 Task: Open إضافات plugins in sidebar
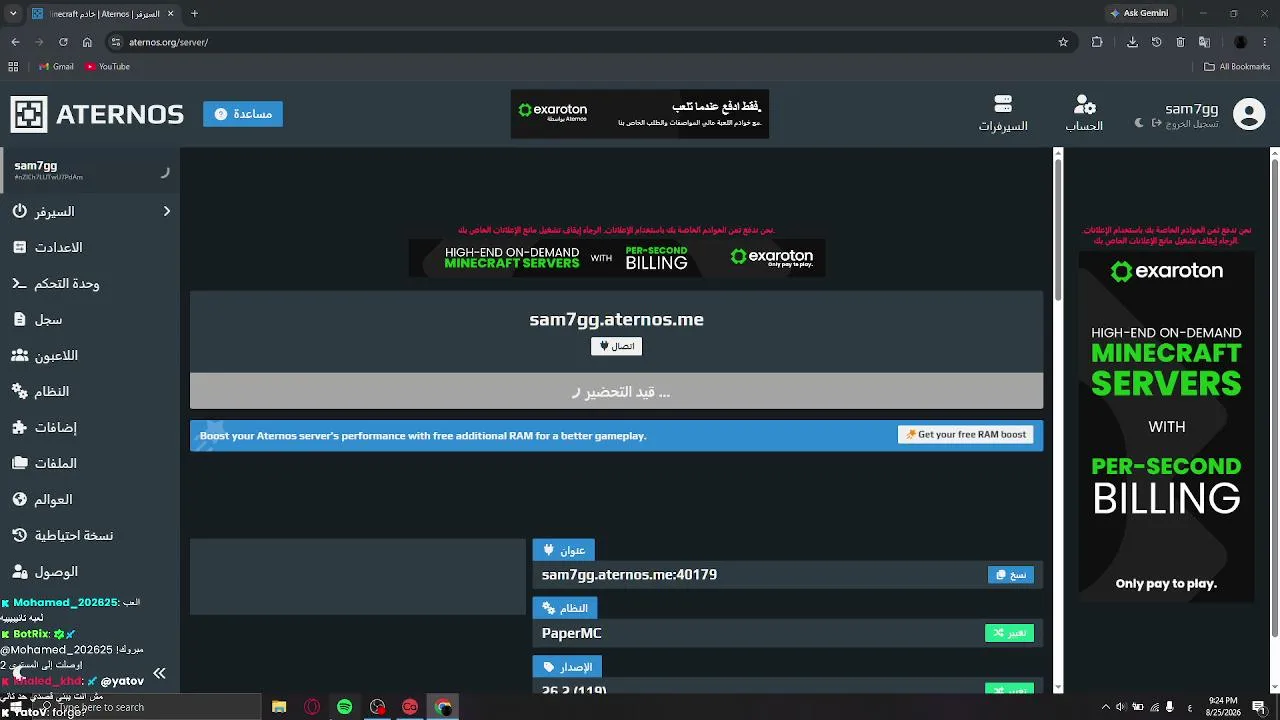[x=45, y=428]
